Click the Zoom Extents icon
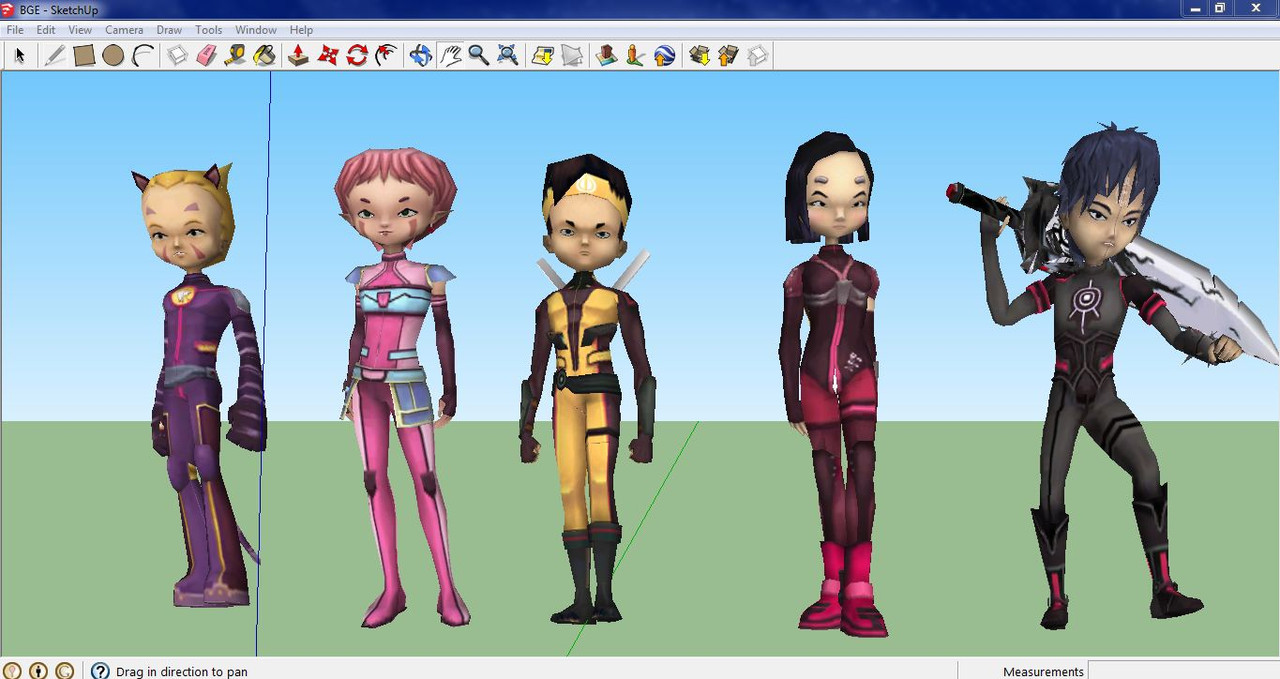This screenshot has height=679, width=1280. click(508, 56)
